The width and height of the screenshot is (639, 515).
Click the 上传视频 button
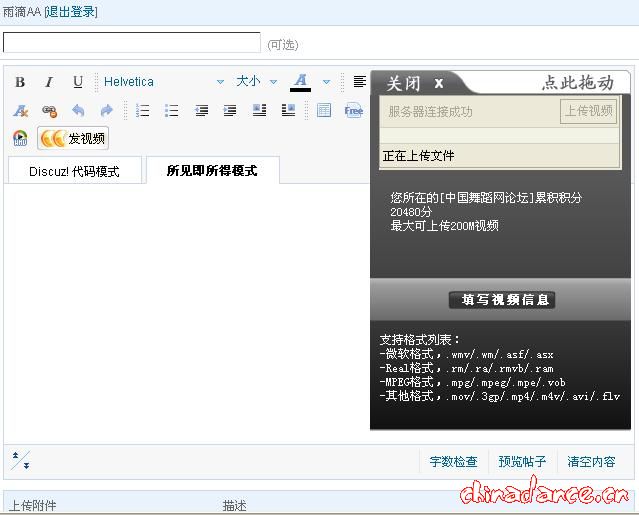point(588,111)
